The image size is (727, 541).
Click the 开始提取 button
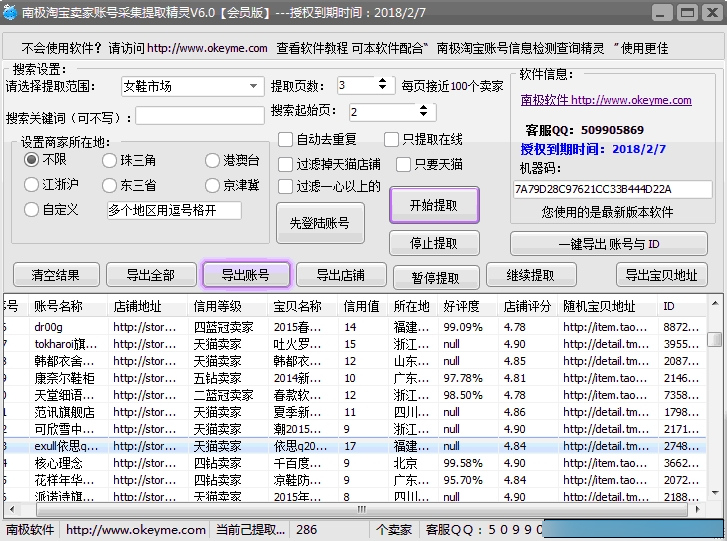click(x=434, y=205)
